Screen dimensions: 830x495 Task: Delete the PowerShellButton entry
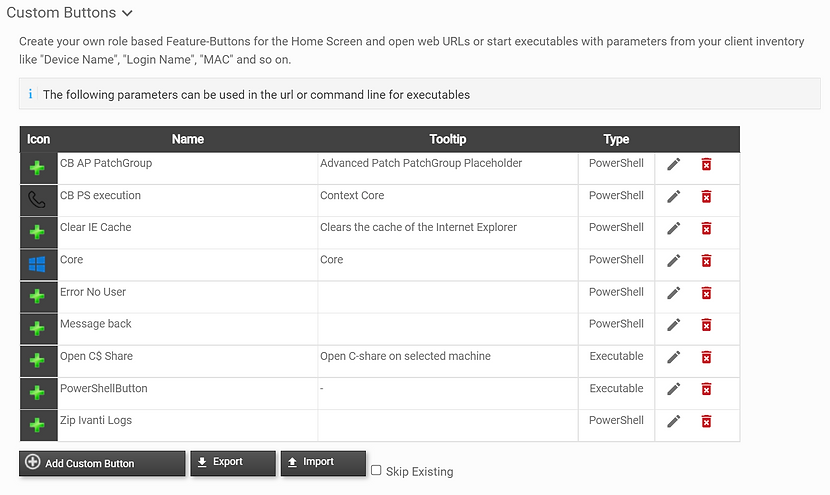(706, 389)
